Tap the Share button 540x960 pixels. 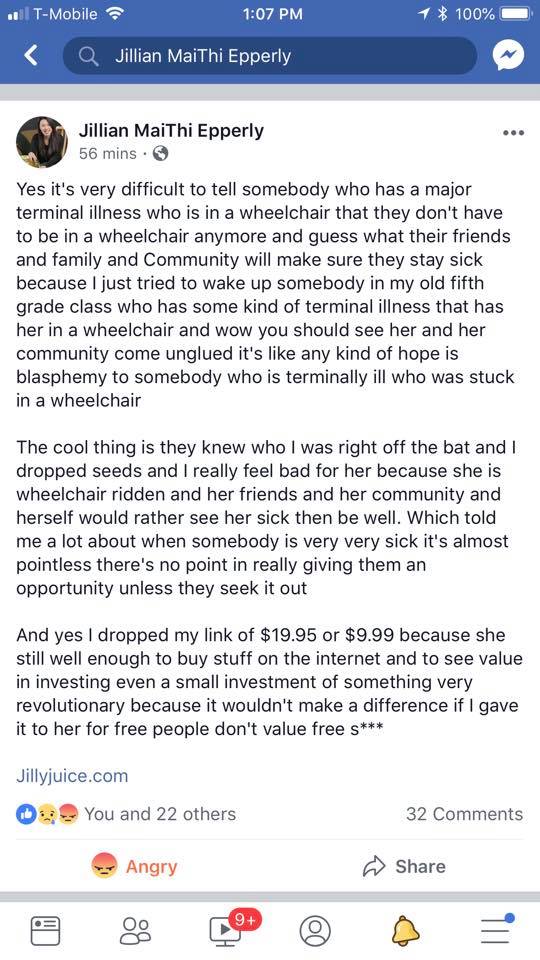[404, 866]
